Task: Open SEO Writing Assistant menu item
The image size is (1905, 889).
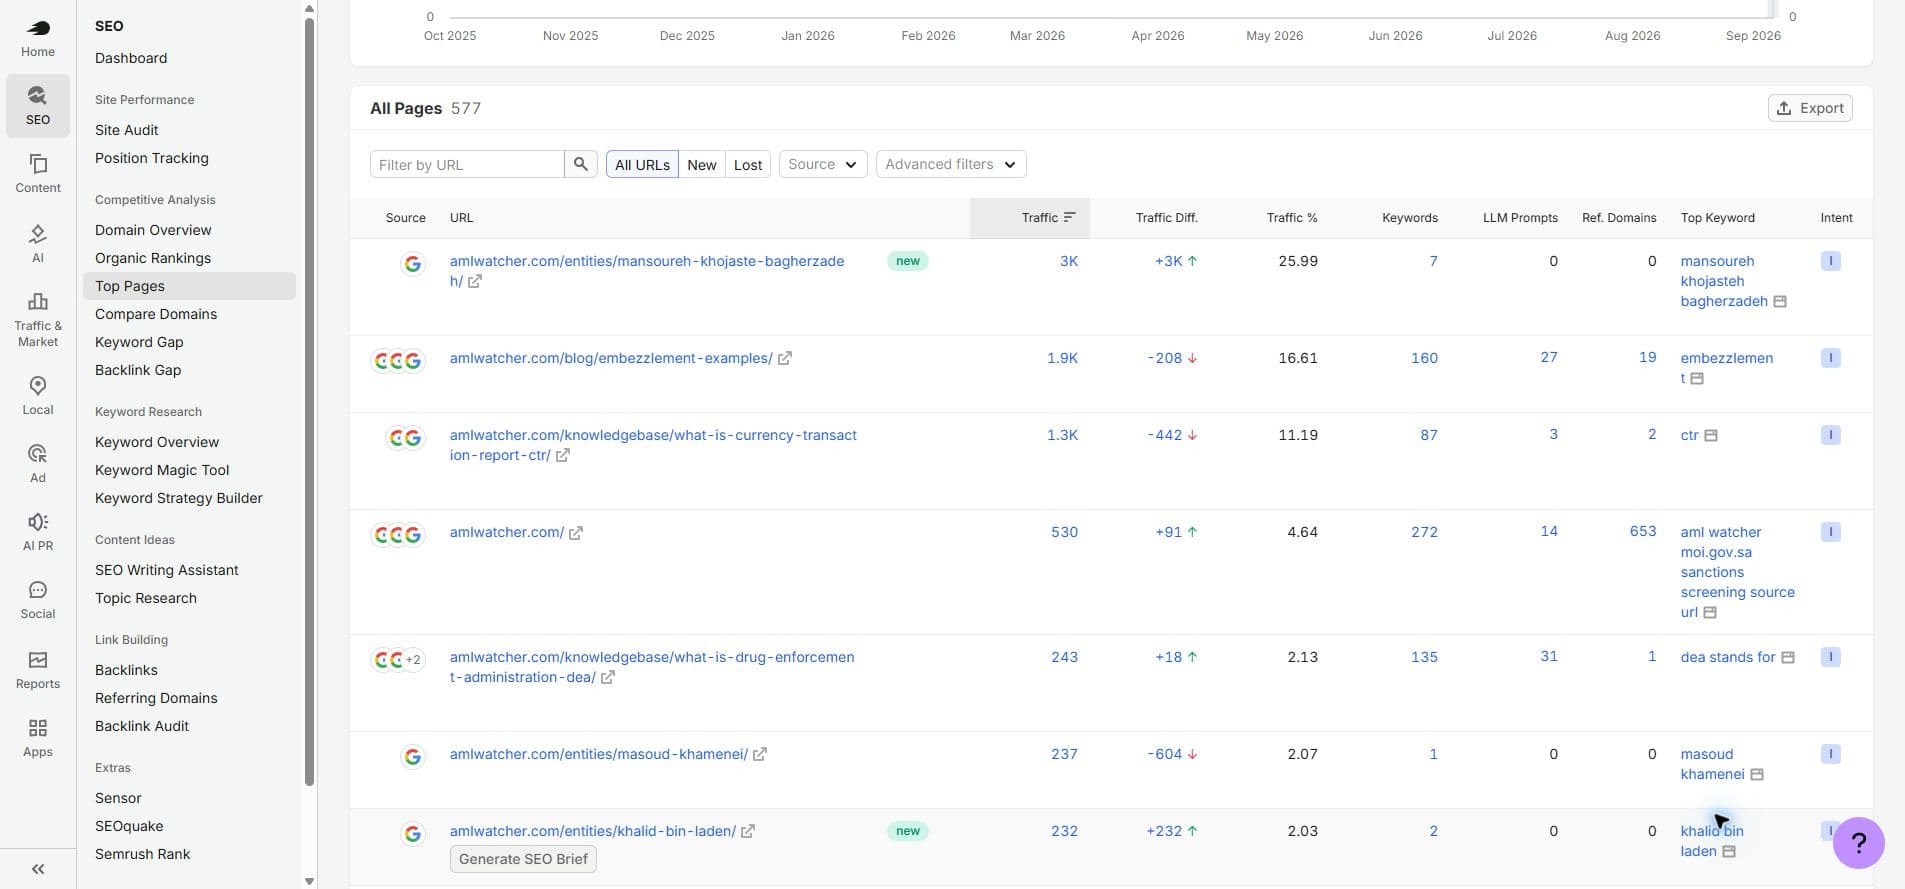Action: coord(167,570)
